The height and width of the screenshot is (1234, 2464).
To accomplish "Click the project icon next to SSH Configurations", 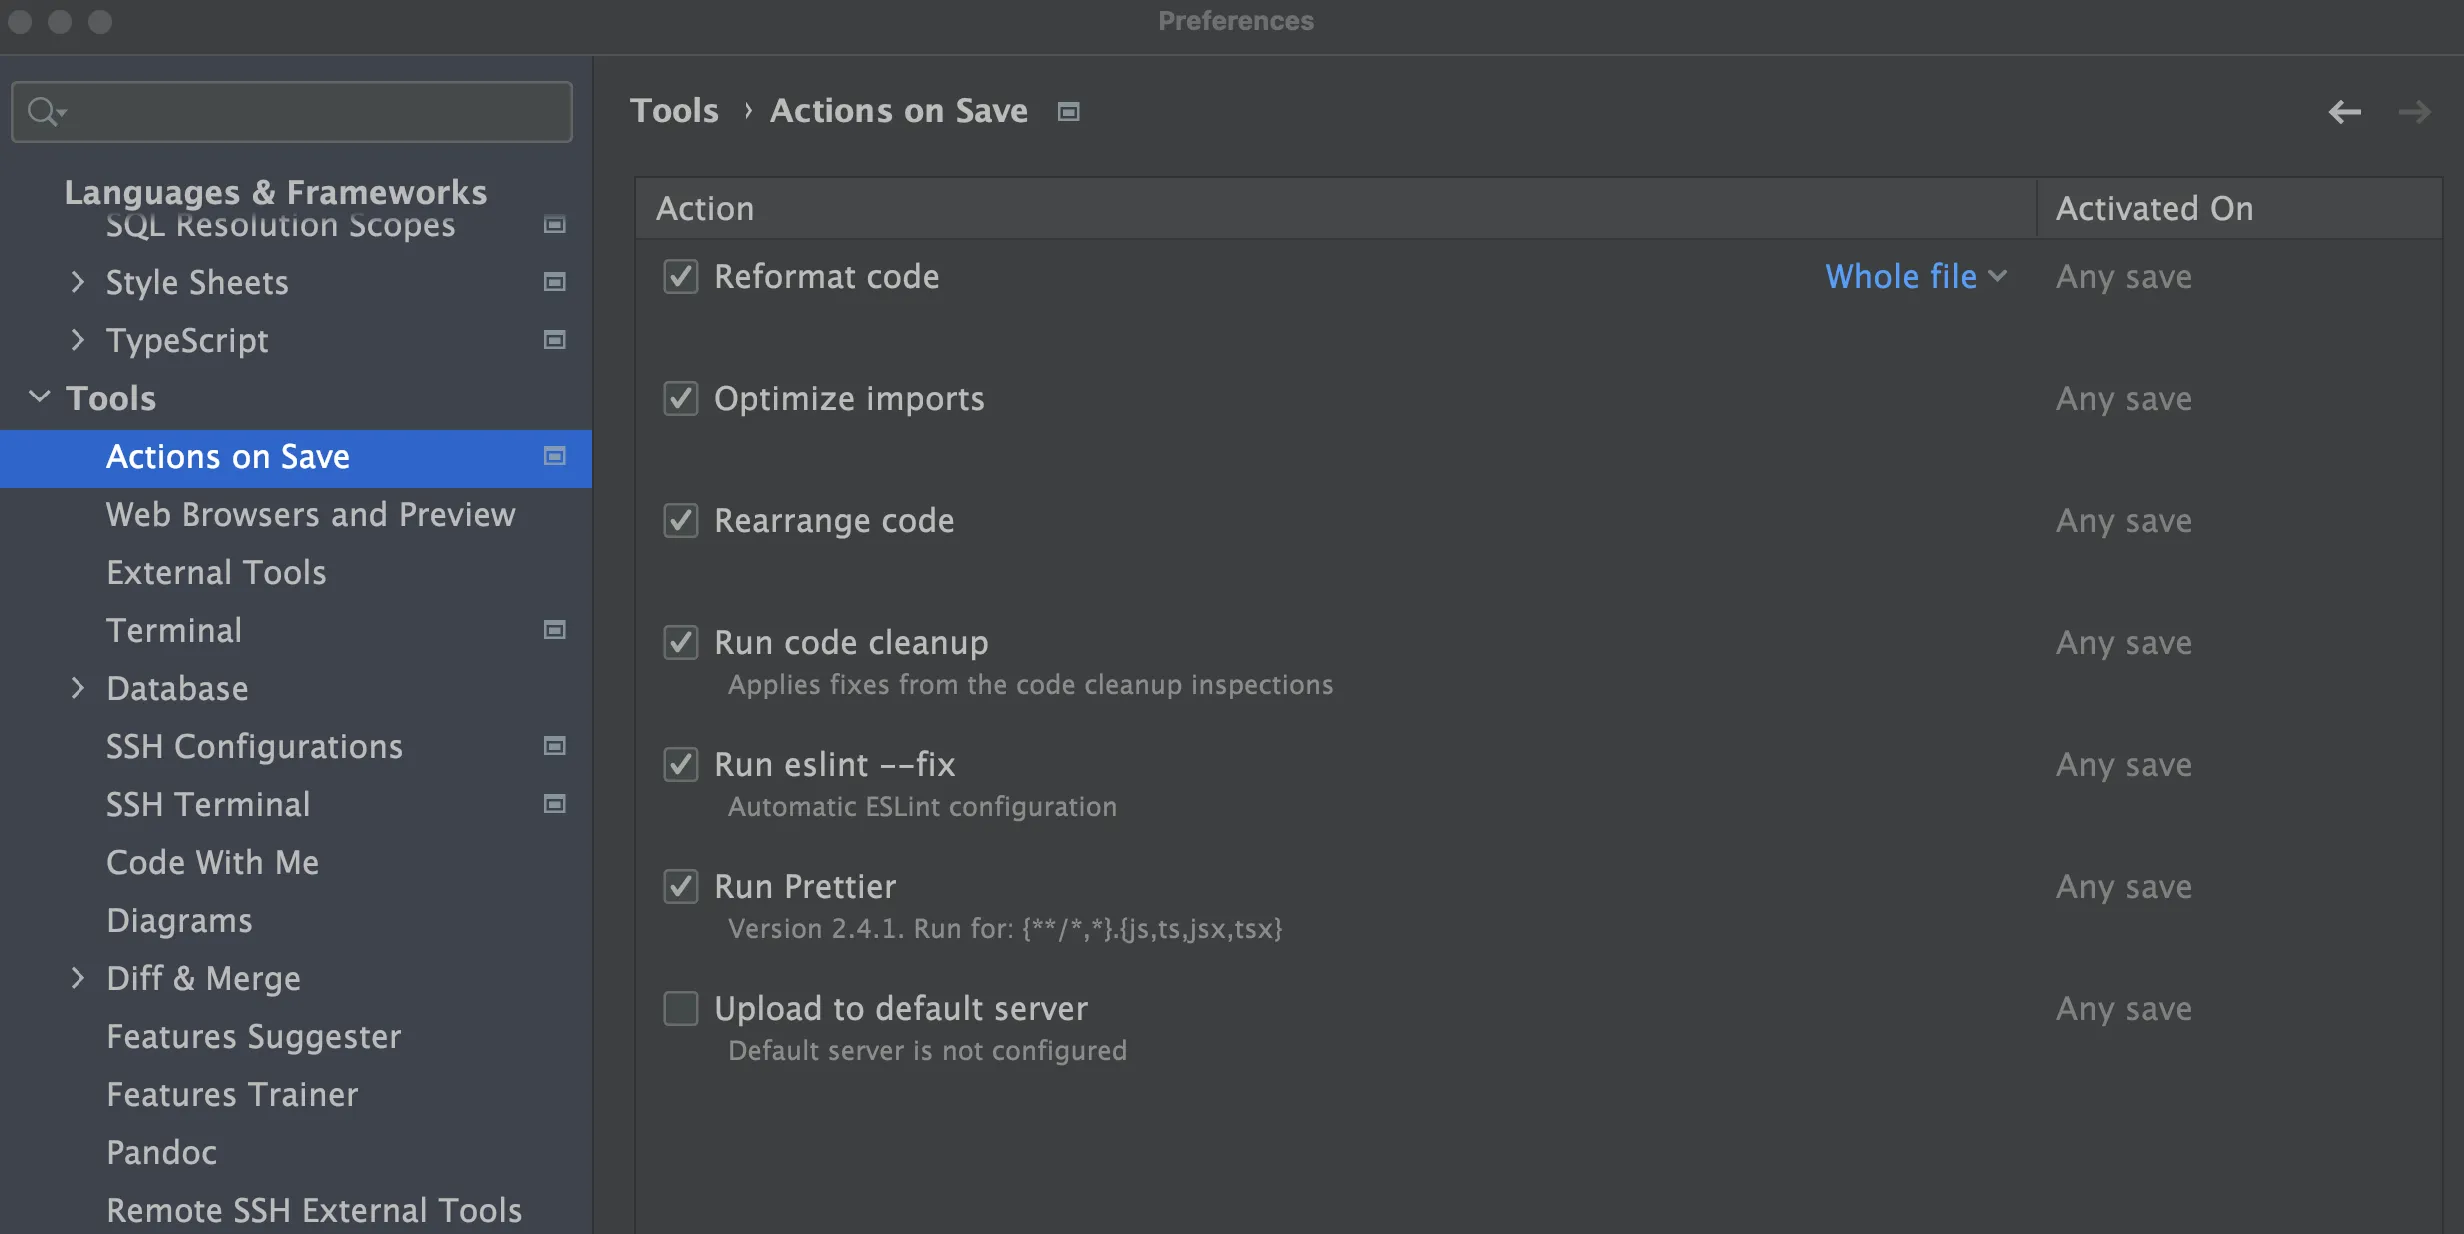I will [554, 746].
